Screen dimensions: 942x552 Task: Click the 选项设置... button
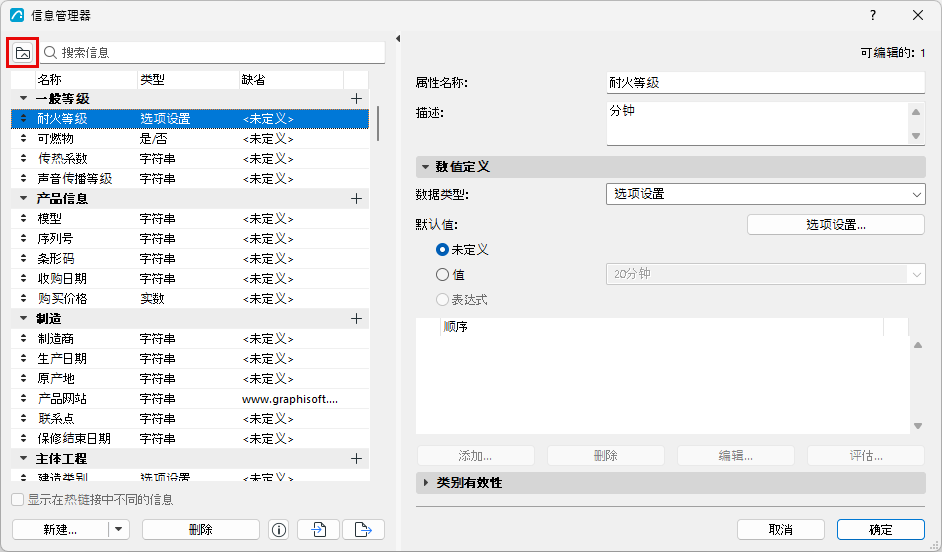(836, 225)
